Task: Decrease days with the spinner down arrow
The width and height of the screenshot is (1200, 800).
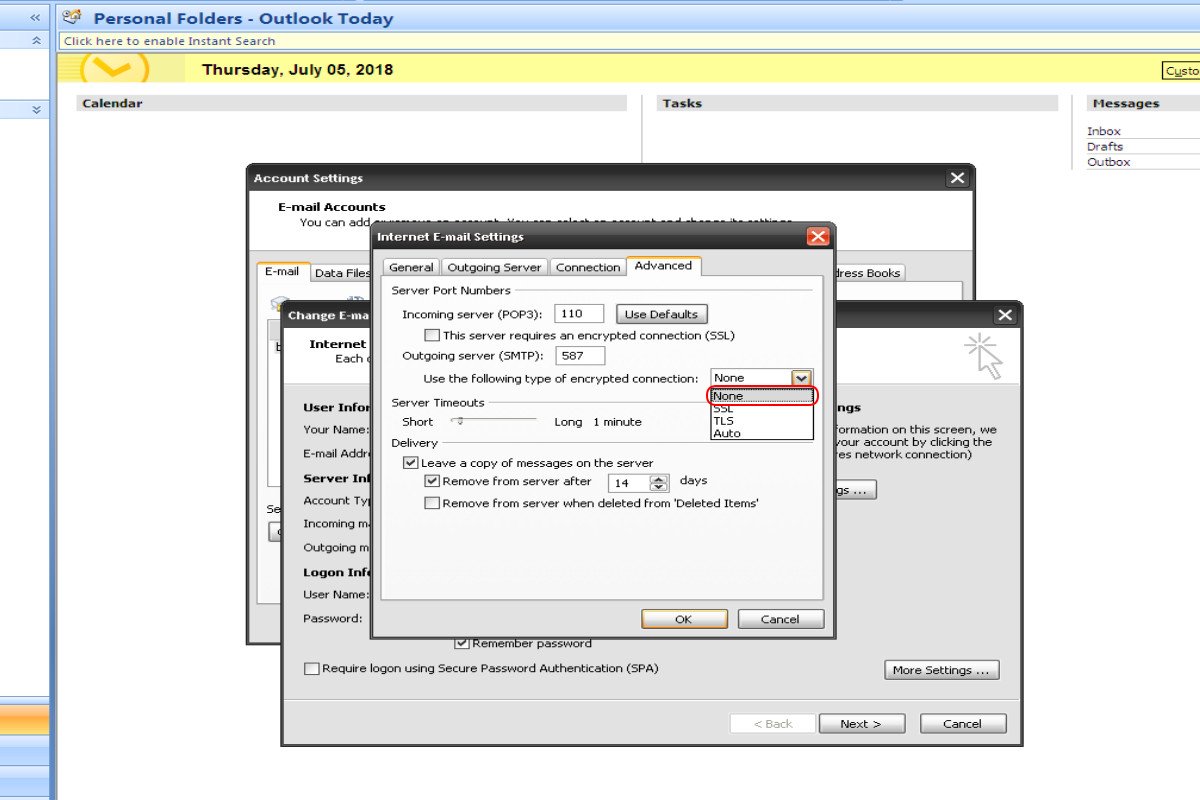Action: tap(659, 488)
